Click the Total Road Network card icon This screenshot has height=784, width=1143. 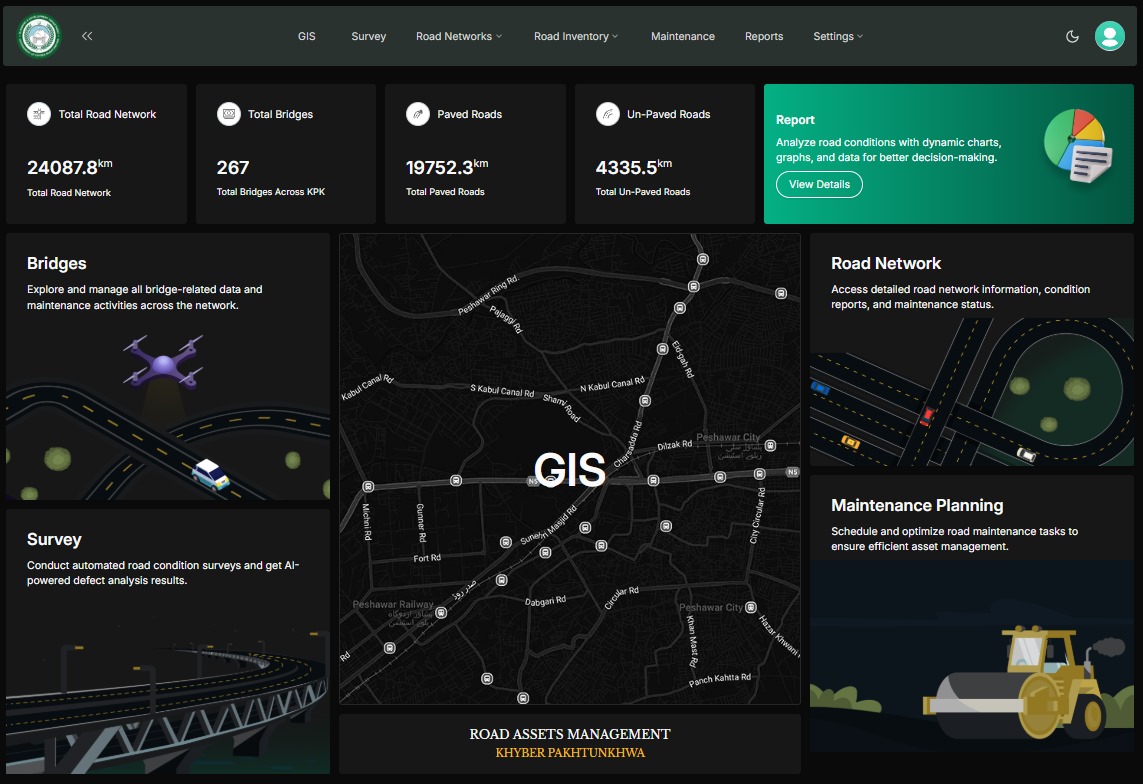39,114
